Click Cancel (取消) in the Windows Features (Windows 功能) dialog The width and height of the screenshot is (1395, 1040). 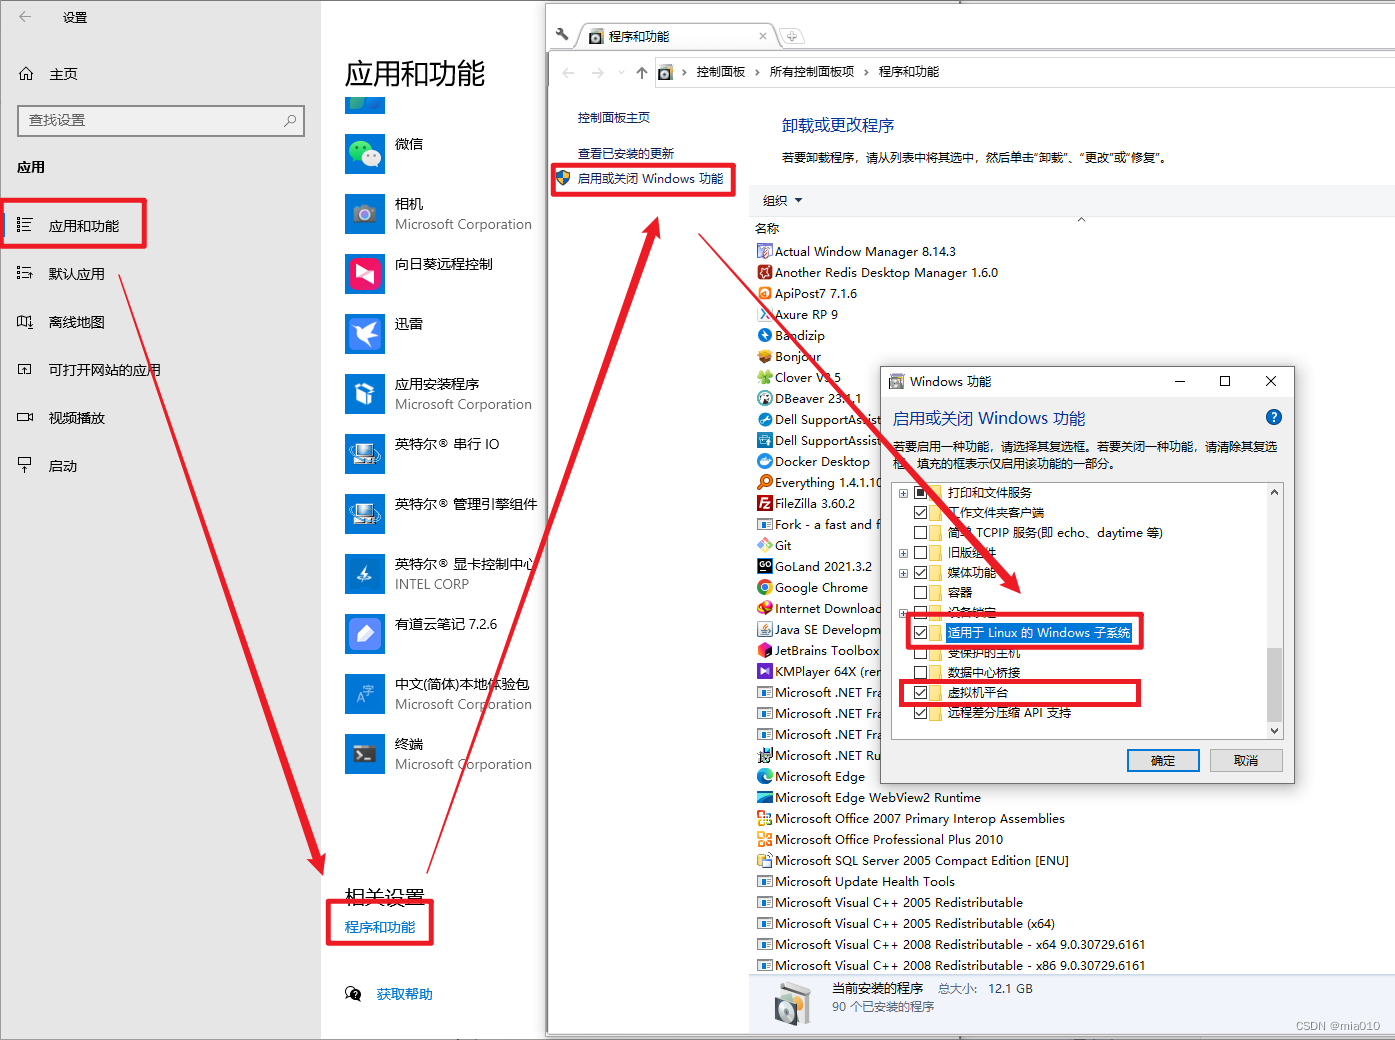coord(1246,760)
